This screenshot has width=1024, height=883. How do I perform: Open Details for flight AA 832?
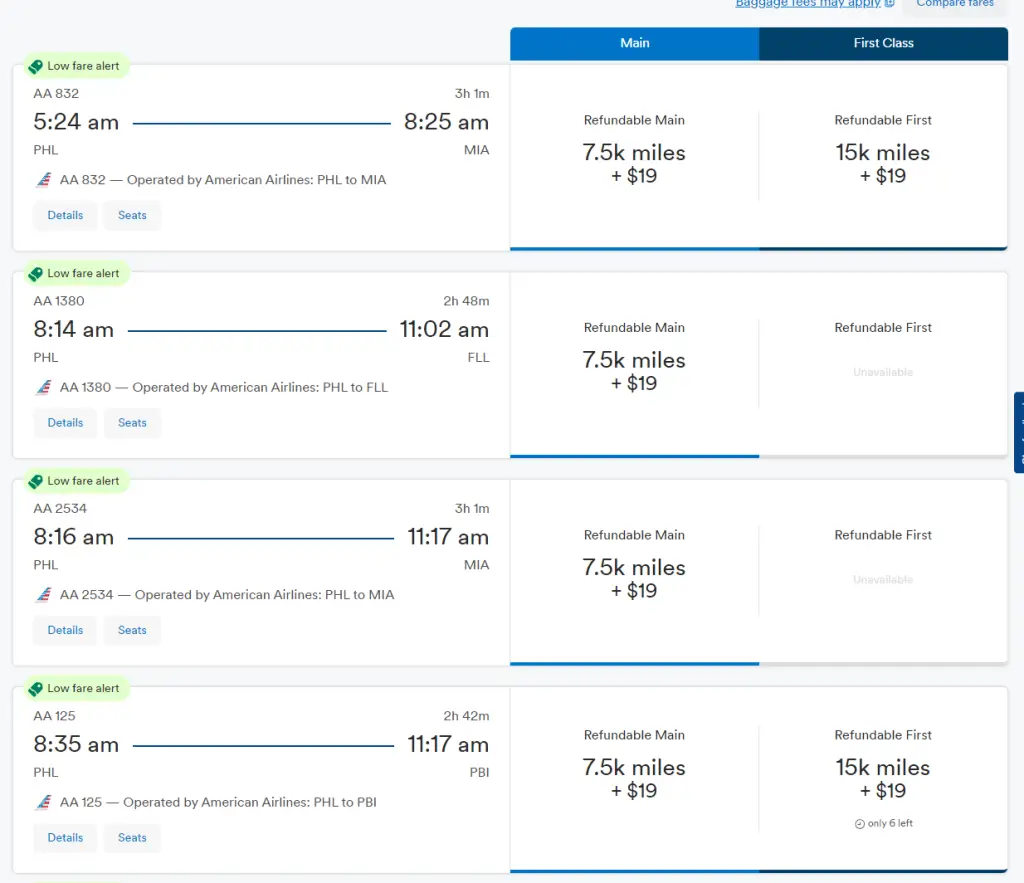65,215
